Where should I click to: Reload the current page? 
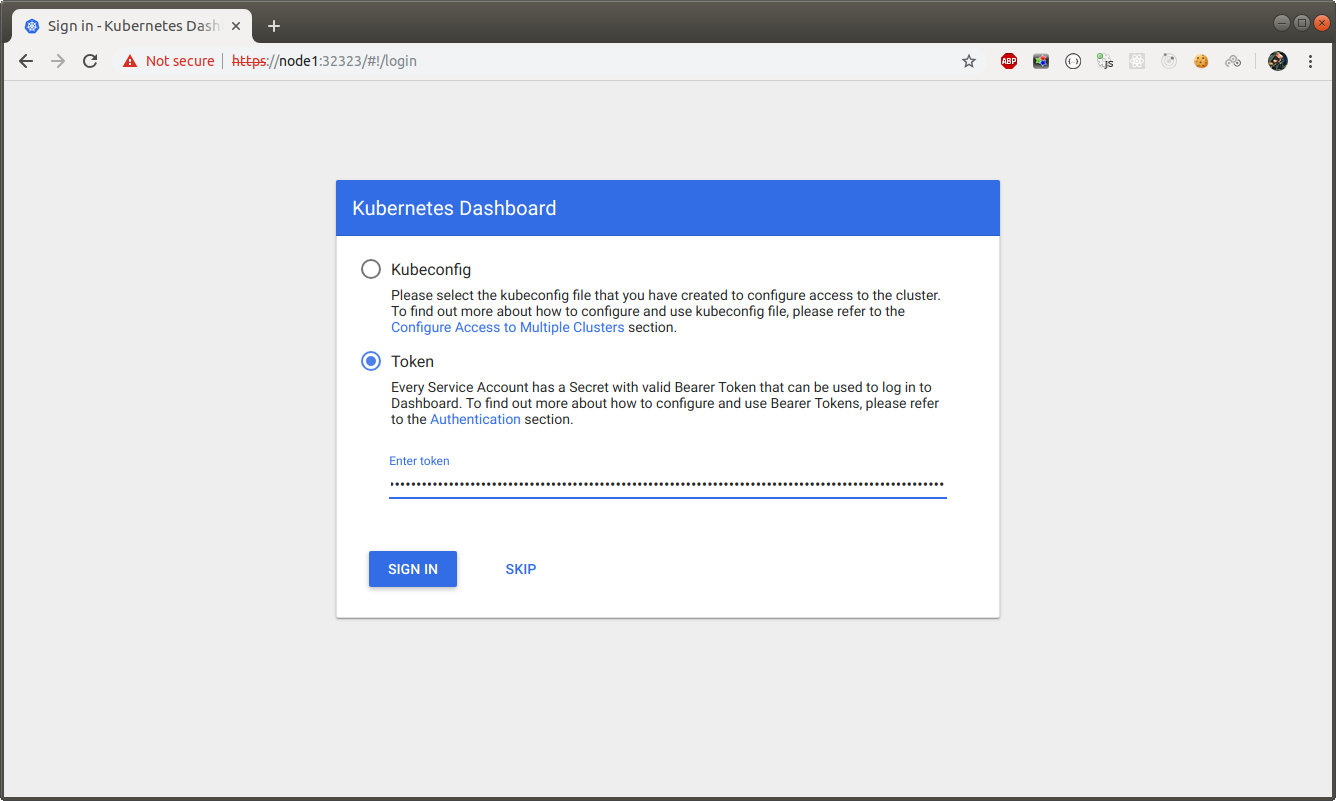[x=90, y=61]
